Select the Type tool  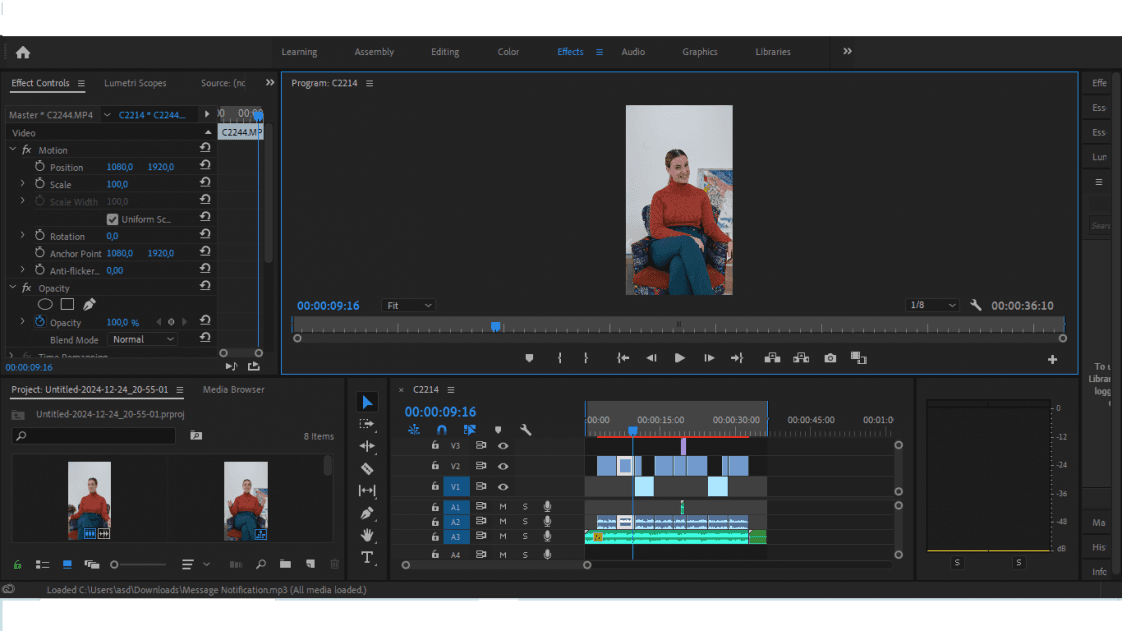click(x=367, y=557)
